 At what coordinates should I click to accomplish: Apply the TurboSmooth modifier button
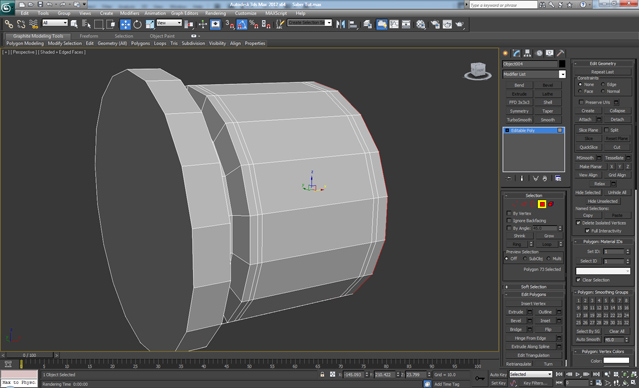point(519,120)
